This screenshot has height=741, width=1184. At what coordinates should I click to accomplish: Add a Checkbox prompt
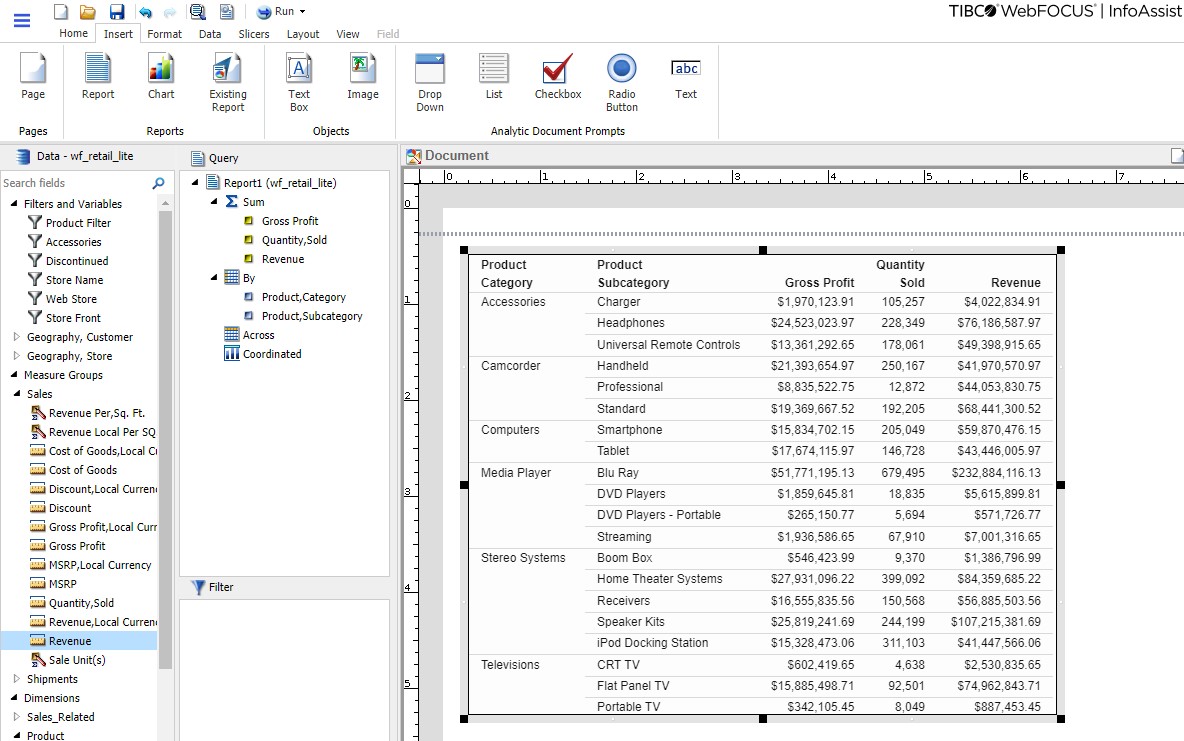click(x=557, y=75)
